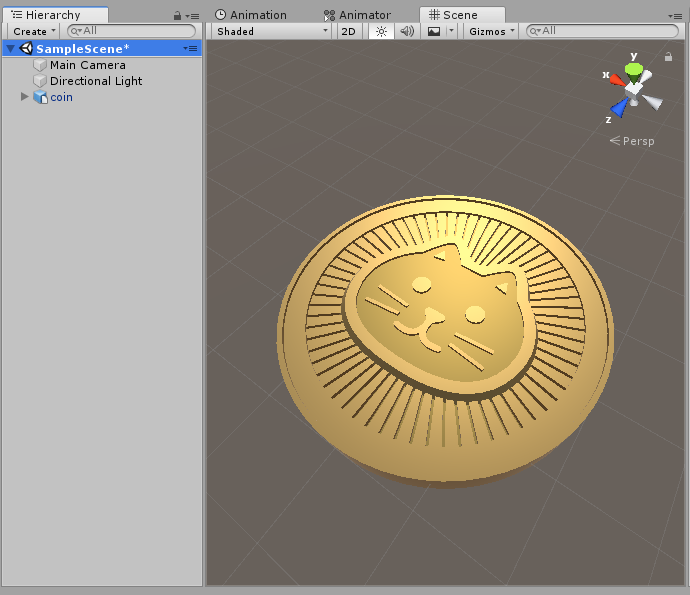Click the Hierarchy search field
This screenshot has width=690, height=595.
(131, 31)
